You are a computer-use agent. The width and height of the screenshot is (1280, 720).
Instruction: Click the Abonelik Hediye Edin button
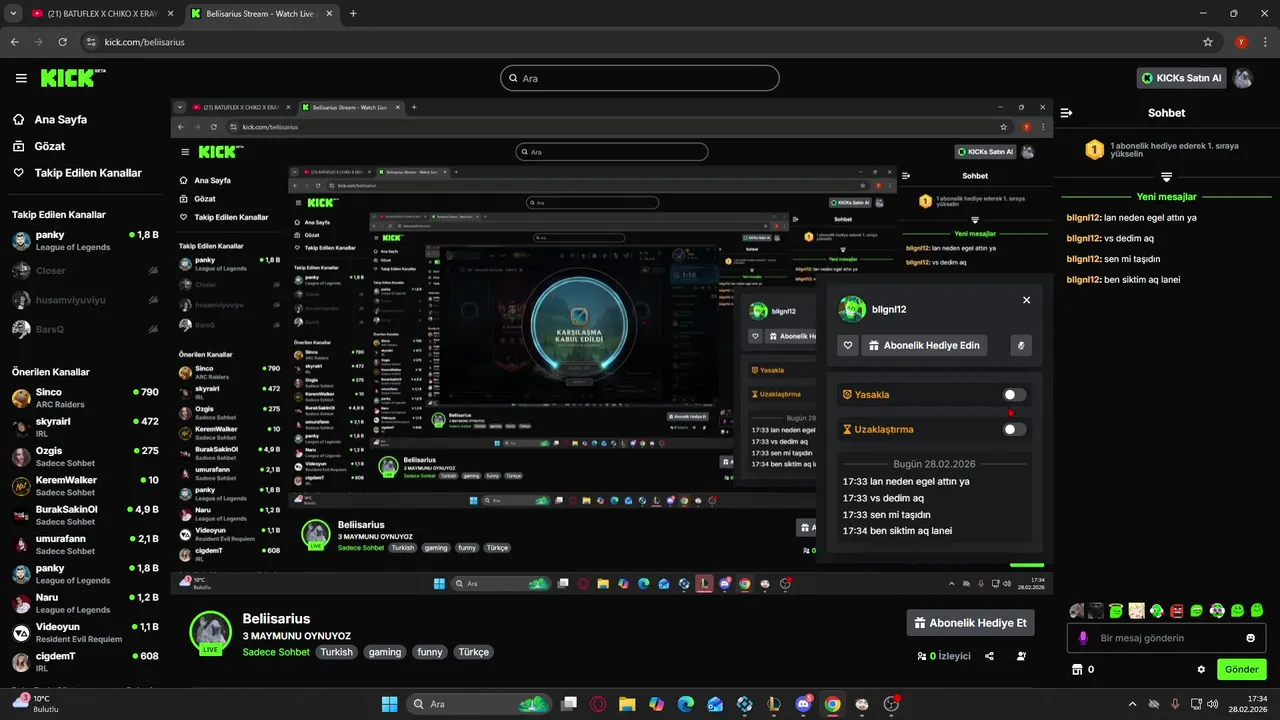(x=924, y=345)
